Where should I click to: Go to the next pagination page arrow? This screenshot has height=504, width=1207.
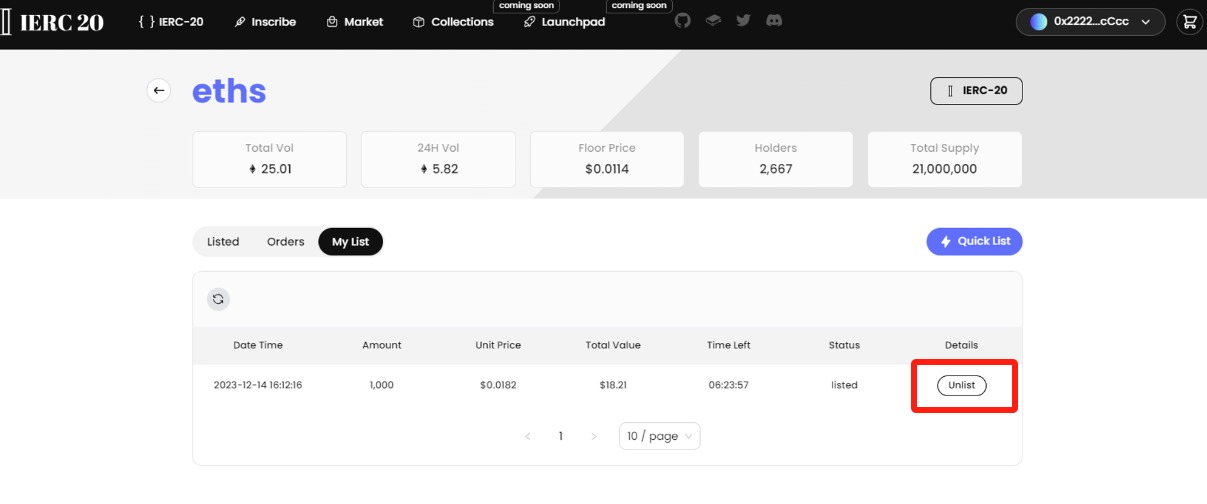click(594, 436)
